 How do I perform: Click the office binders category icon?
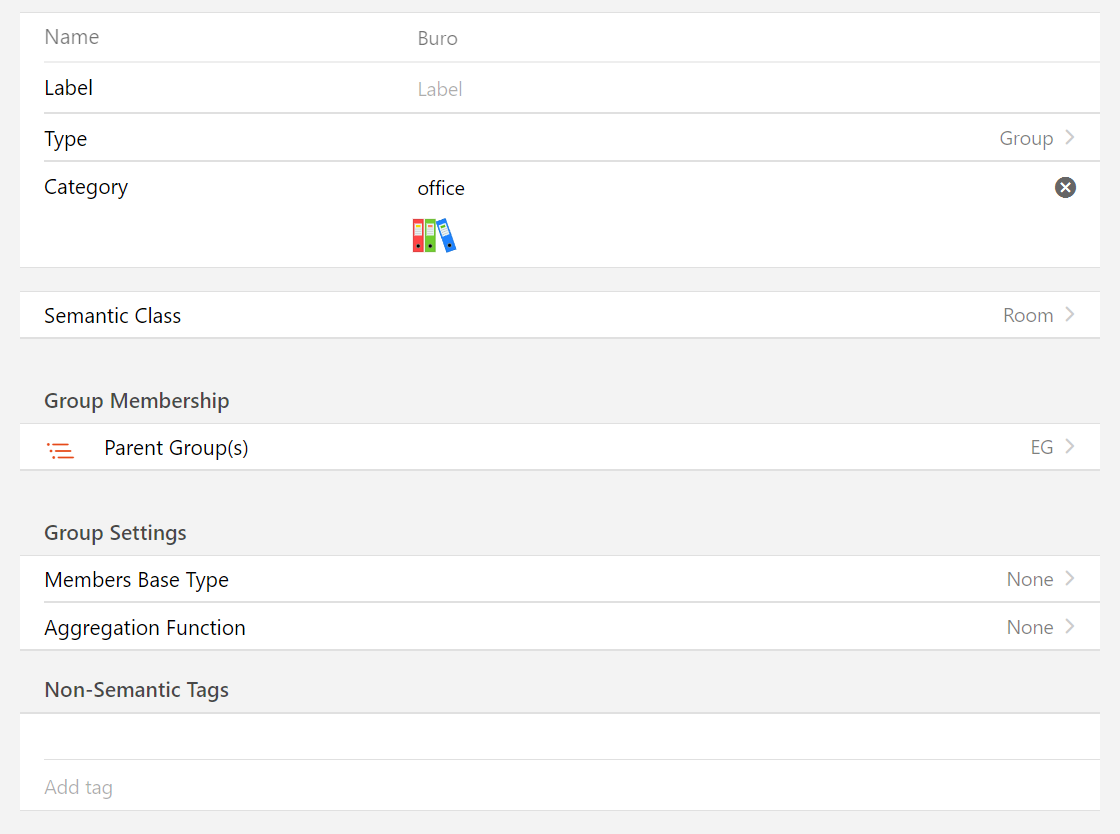click(x=434, y=236)
